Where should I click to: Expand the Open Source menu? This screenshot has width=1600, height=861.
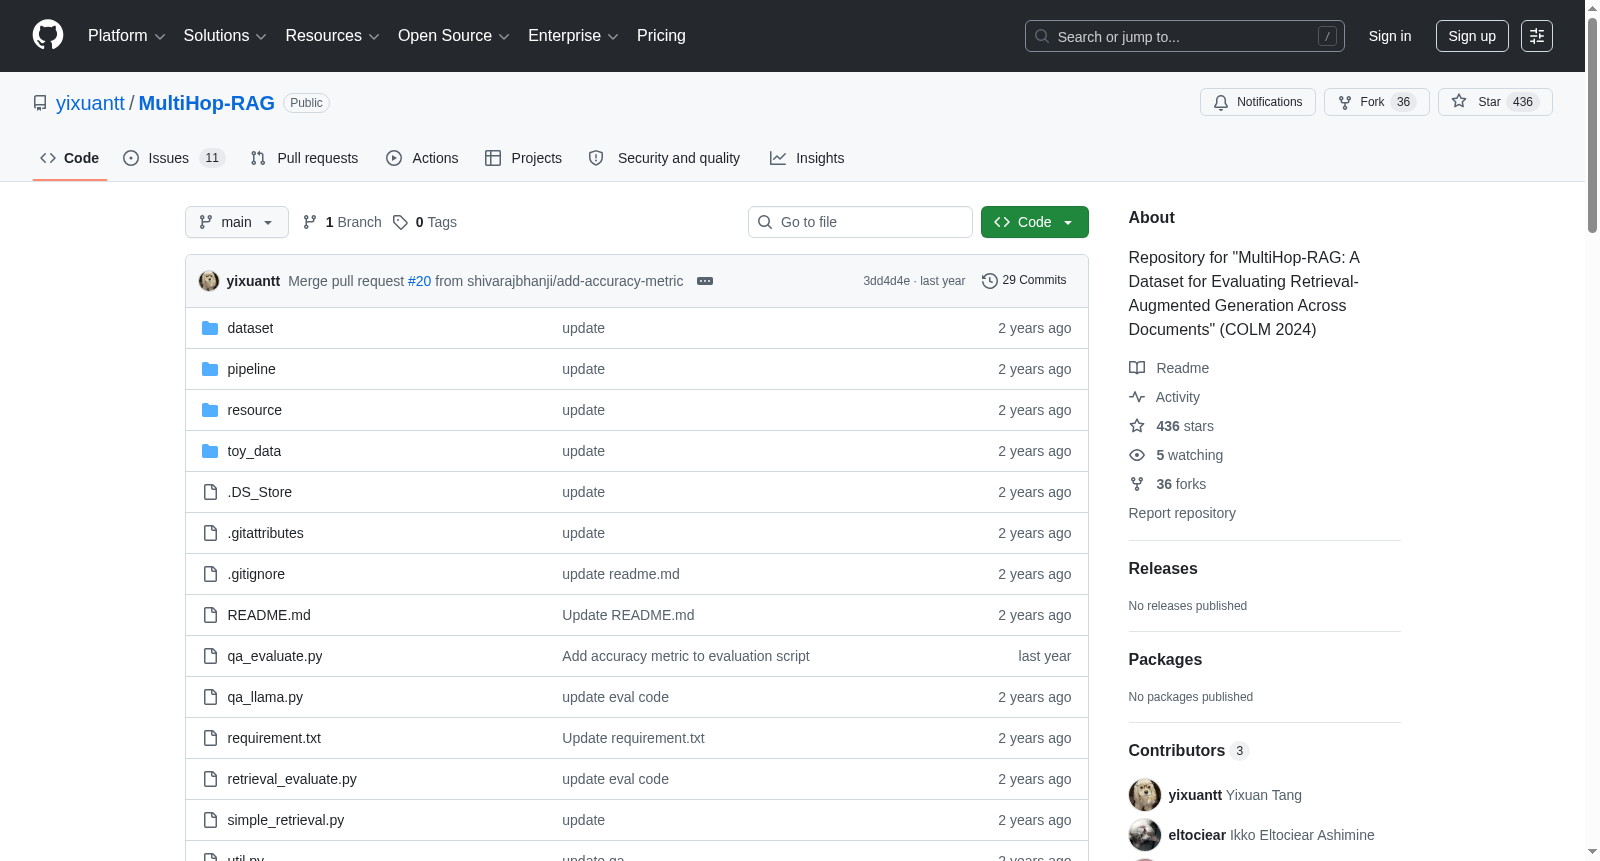point(454,36)
